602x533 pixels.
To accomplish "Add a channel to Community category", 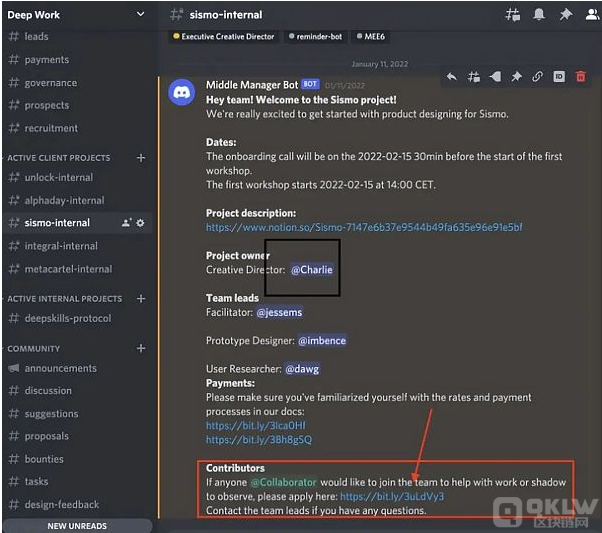I will coord(141,348).
